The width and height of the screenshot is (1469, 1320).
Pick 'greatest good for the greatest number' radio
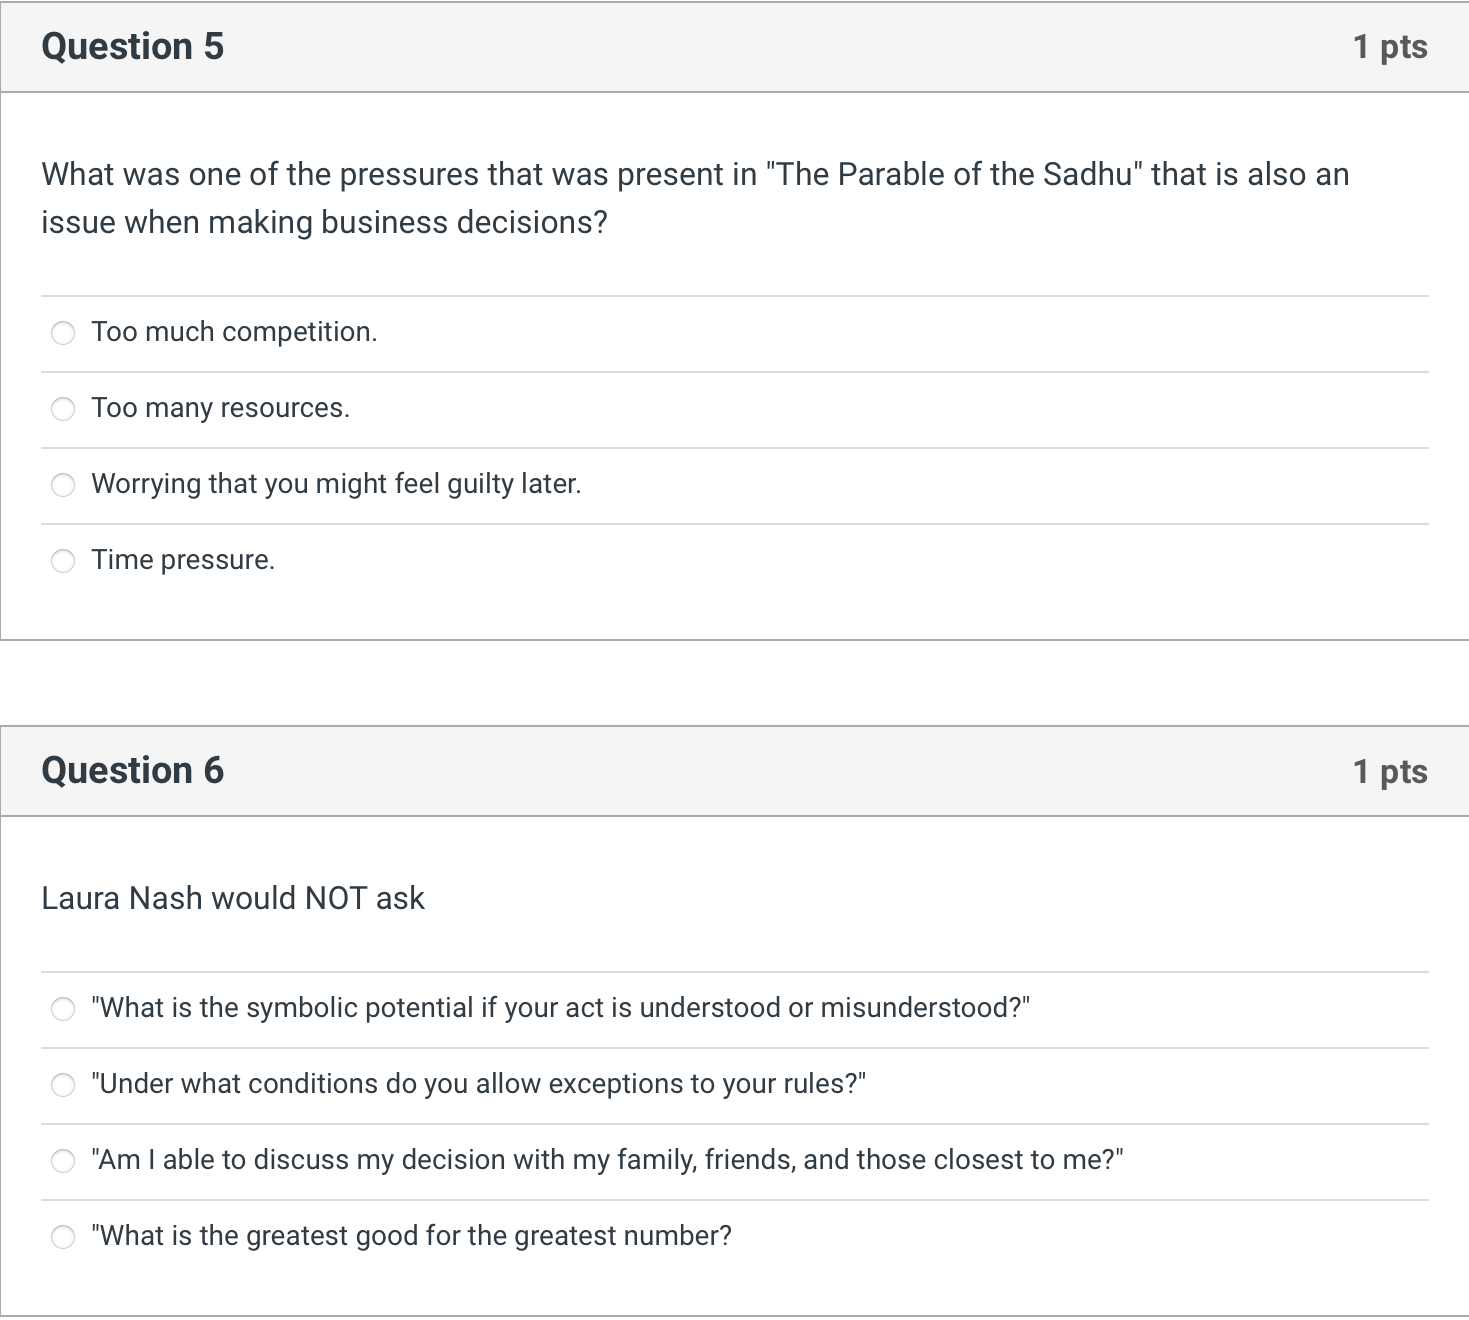click(x=63, y=1237)
